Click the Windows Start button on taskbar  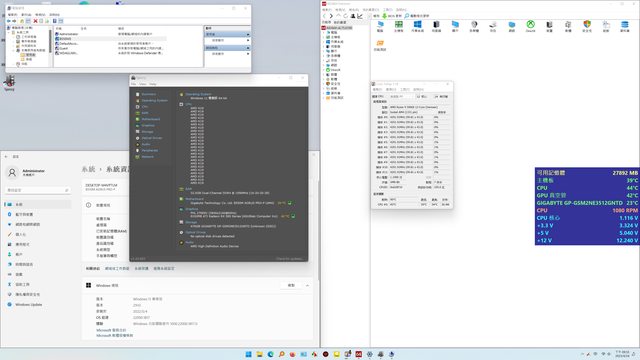249,354
